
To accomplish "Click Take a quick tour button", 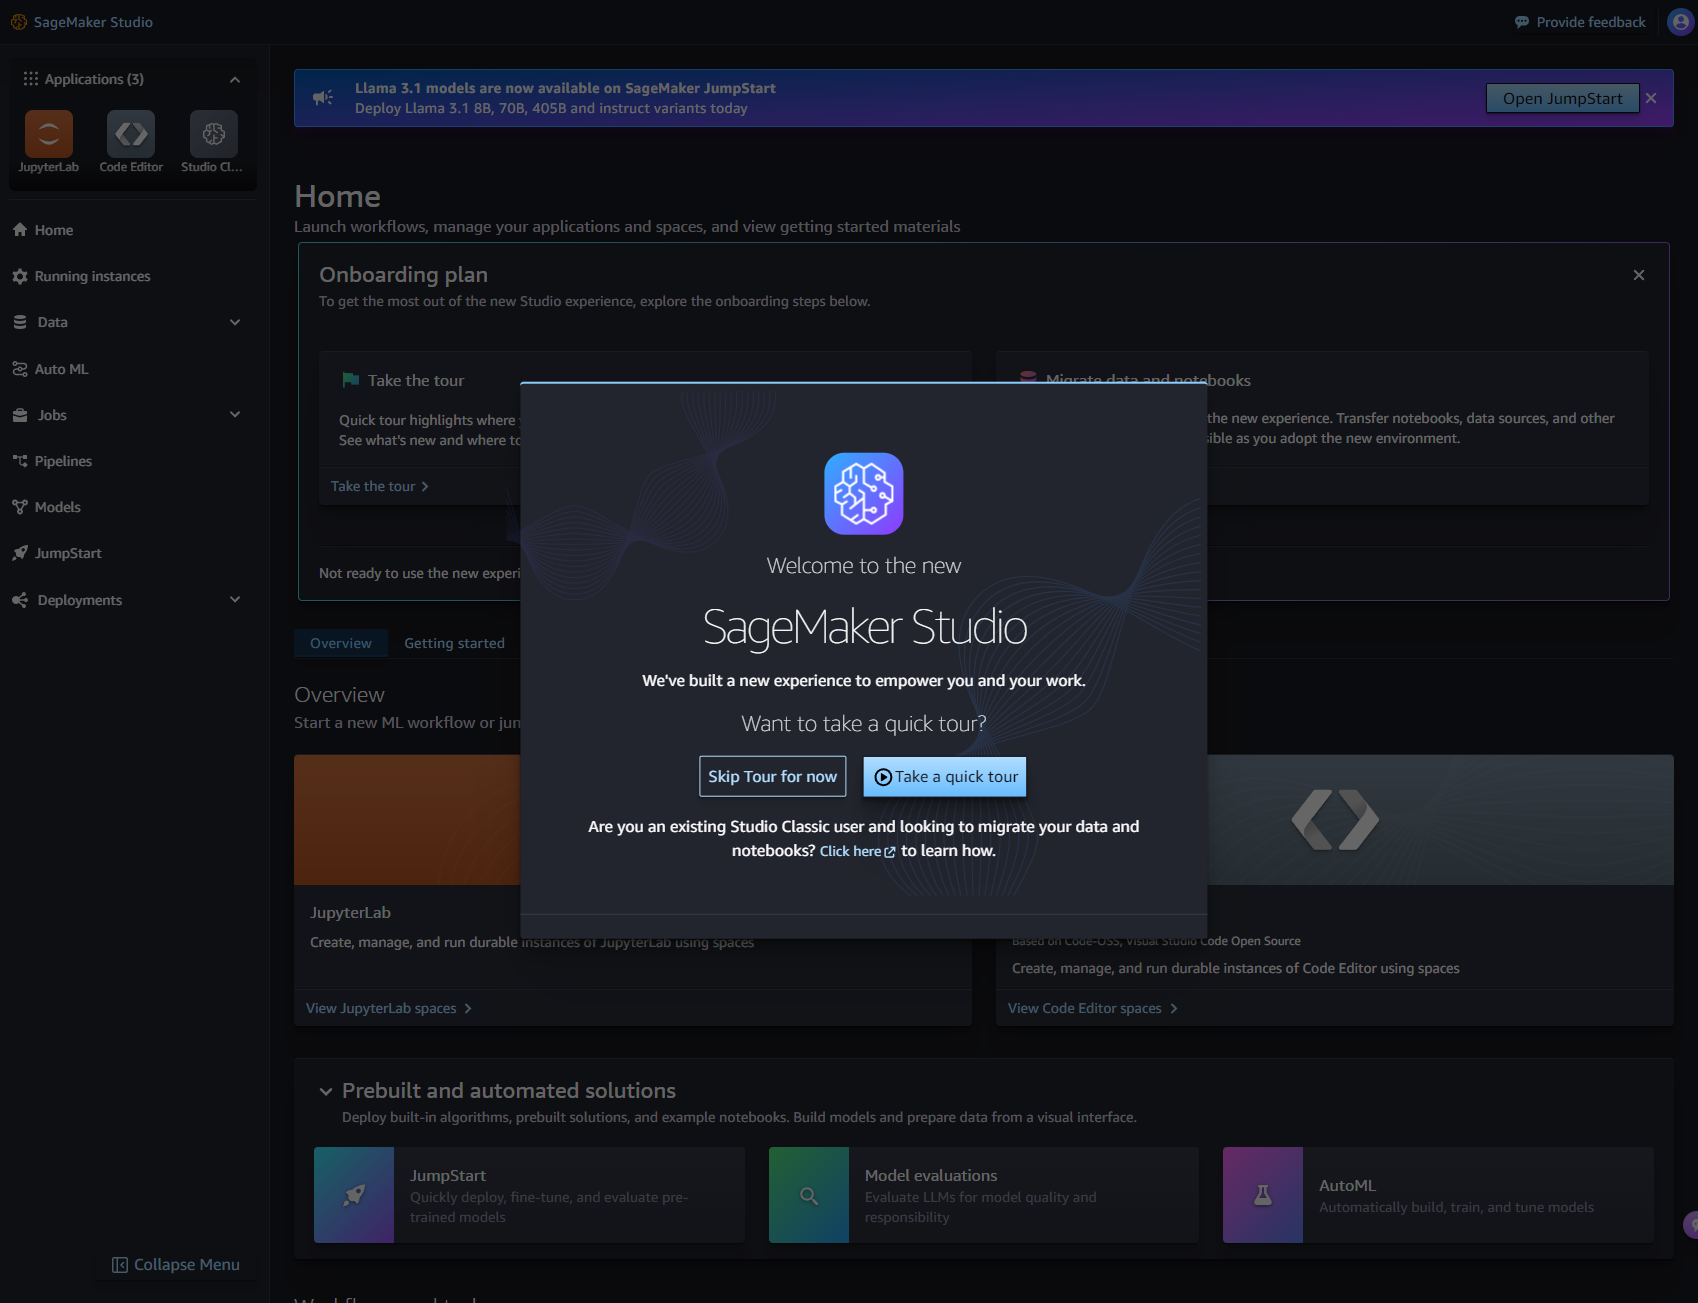I will point(945,777).
